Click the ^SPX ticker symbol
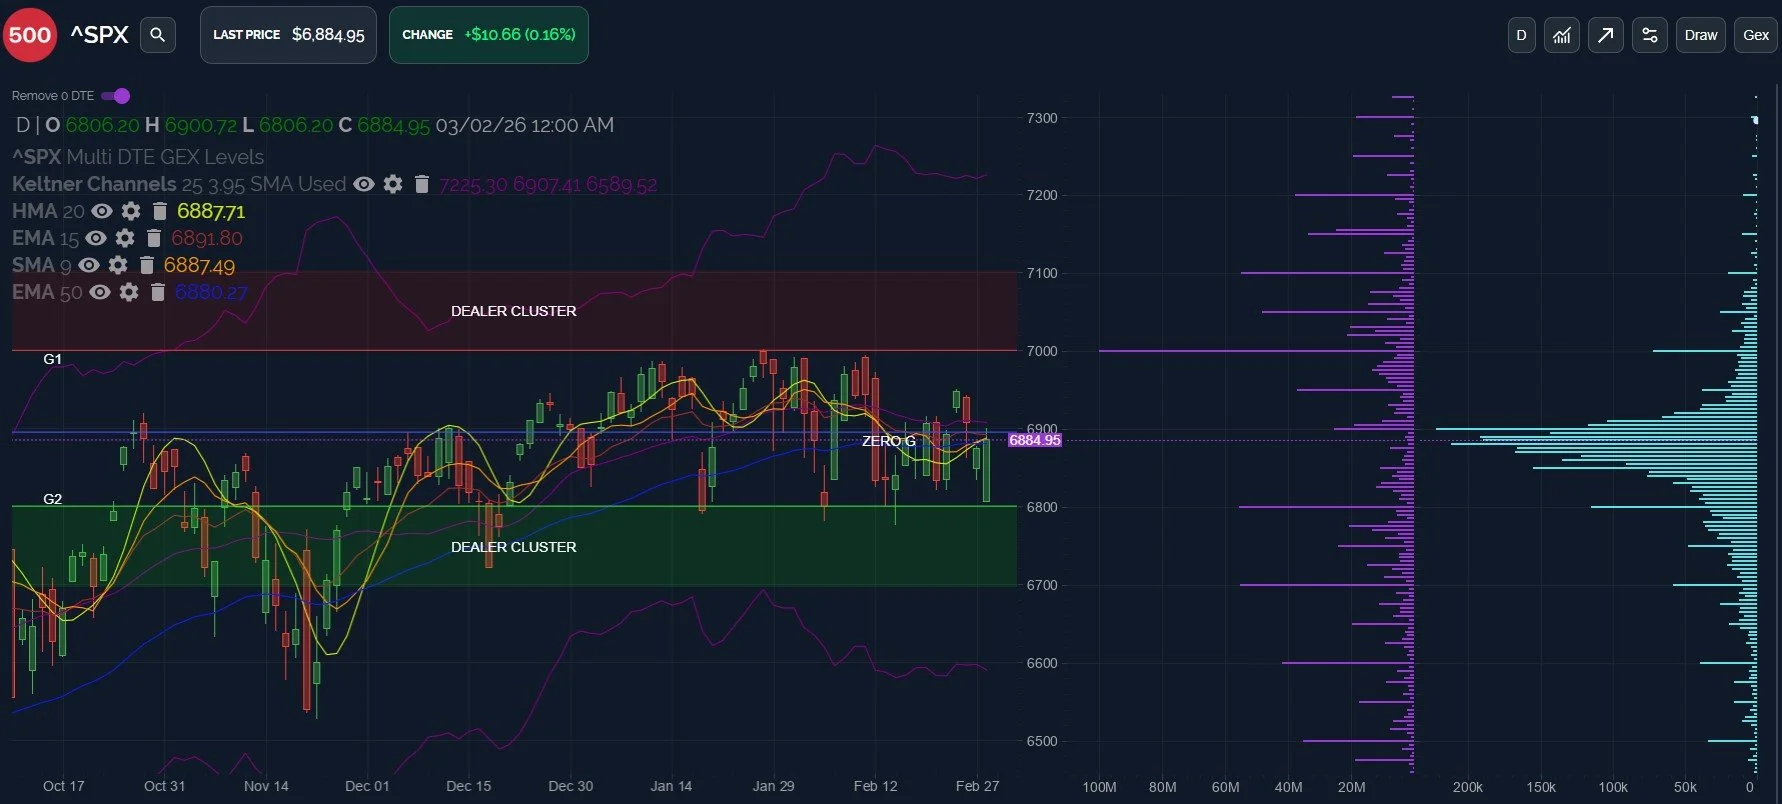1782x804 pixels. point(99,35)
